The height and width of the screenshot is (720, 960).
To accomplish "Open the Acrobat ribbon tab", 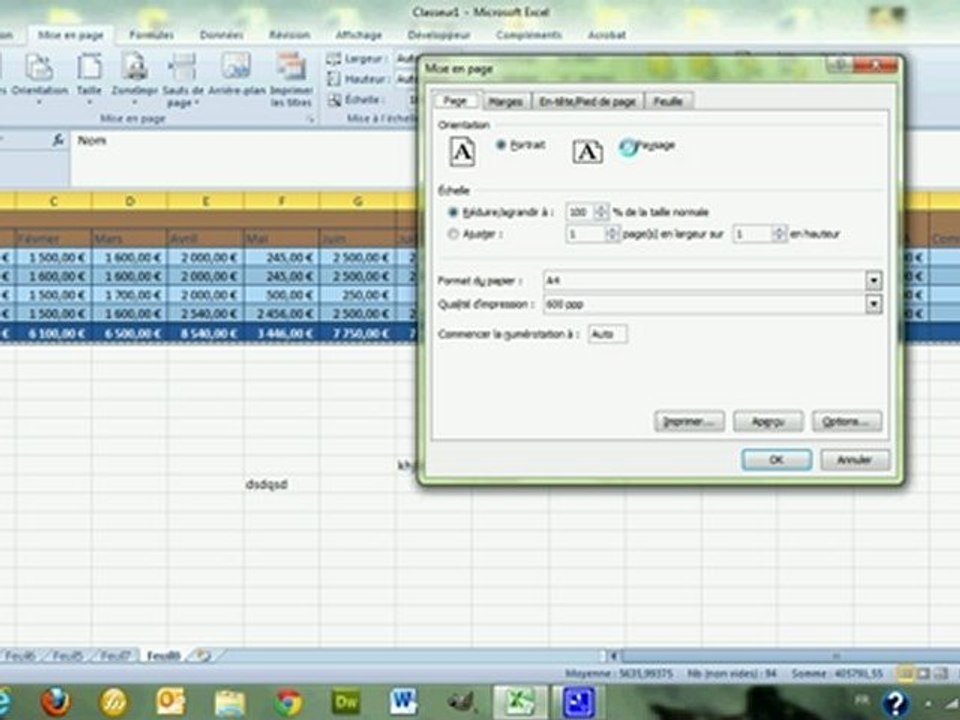I will click(x=607, y=36).
